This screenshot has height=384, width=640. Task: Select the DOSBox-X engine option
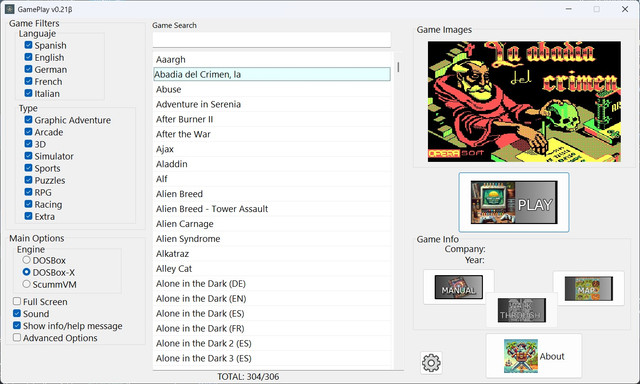[x=27, y=272]
